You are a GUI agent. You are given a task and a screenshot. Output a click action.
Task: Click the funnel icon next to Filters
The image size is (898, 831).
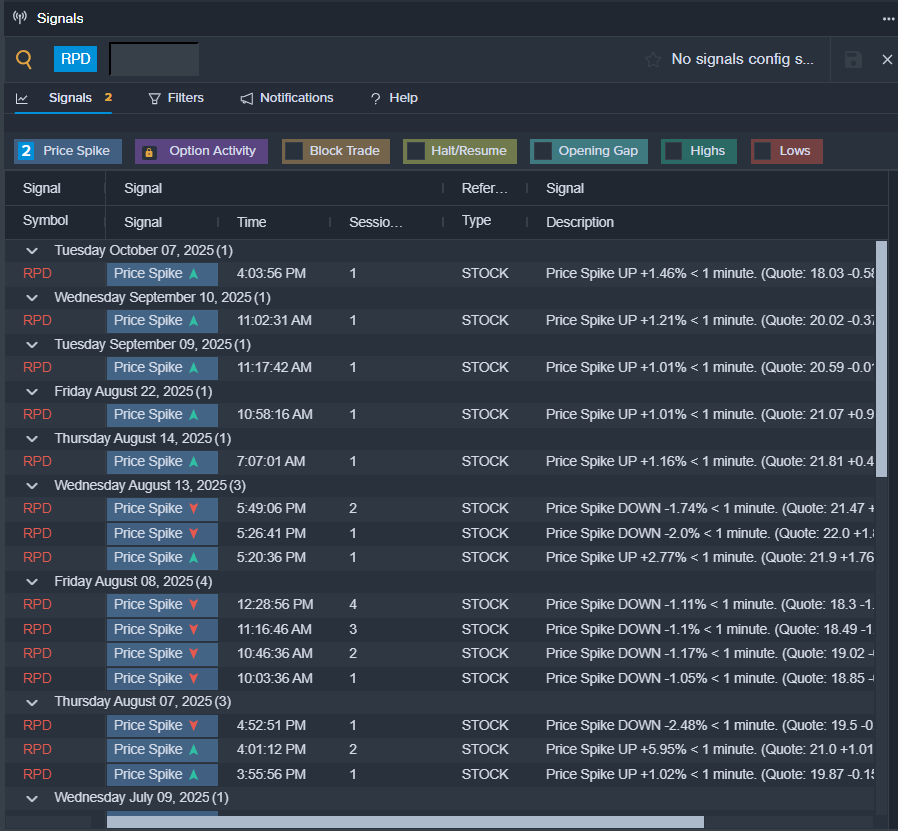154,98
